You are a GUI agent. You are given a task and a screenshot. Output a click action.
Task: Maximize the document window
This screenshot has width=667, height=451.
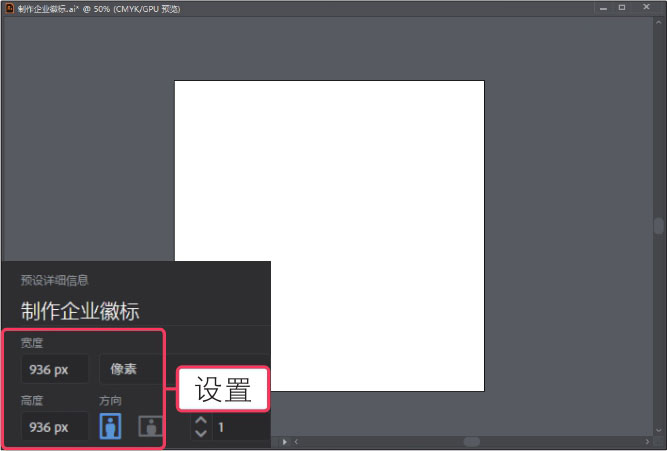coord(622,8)
